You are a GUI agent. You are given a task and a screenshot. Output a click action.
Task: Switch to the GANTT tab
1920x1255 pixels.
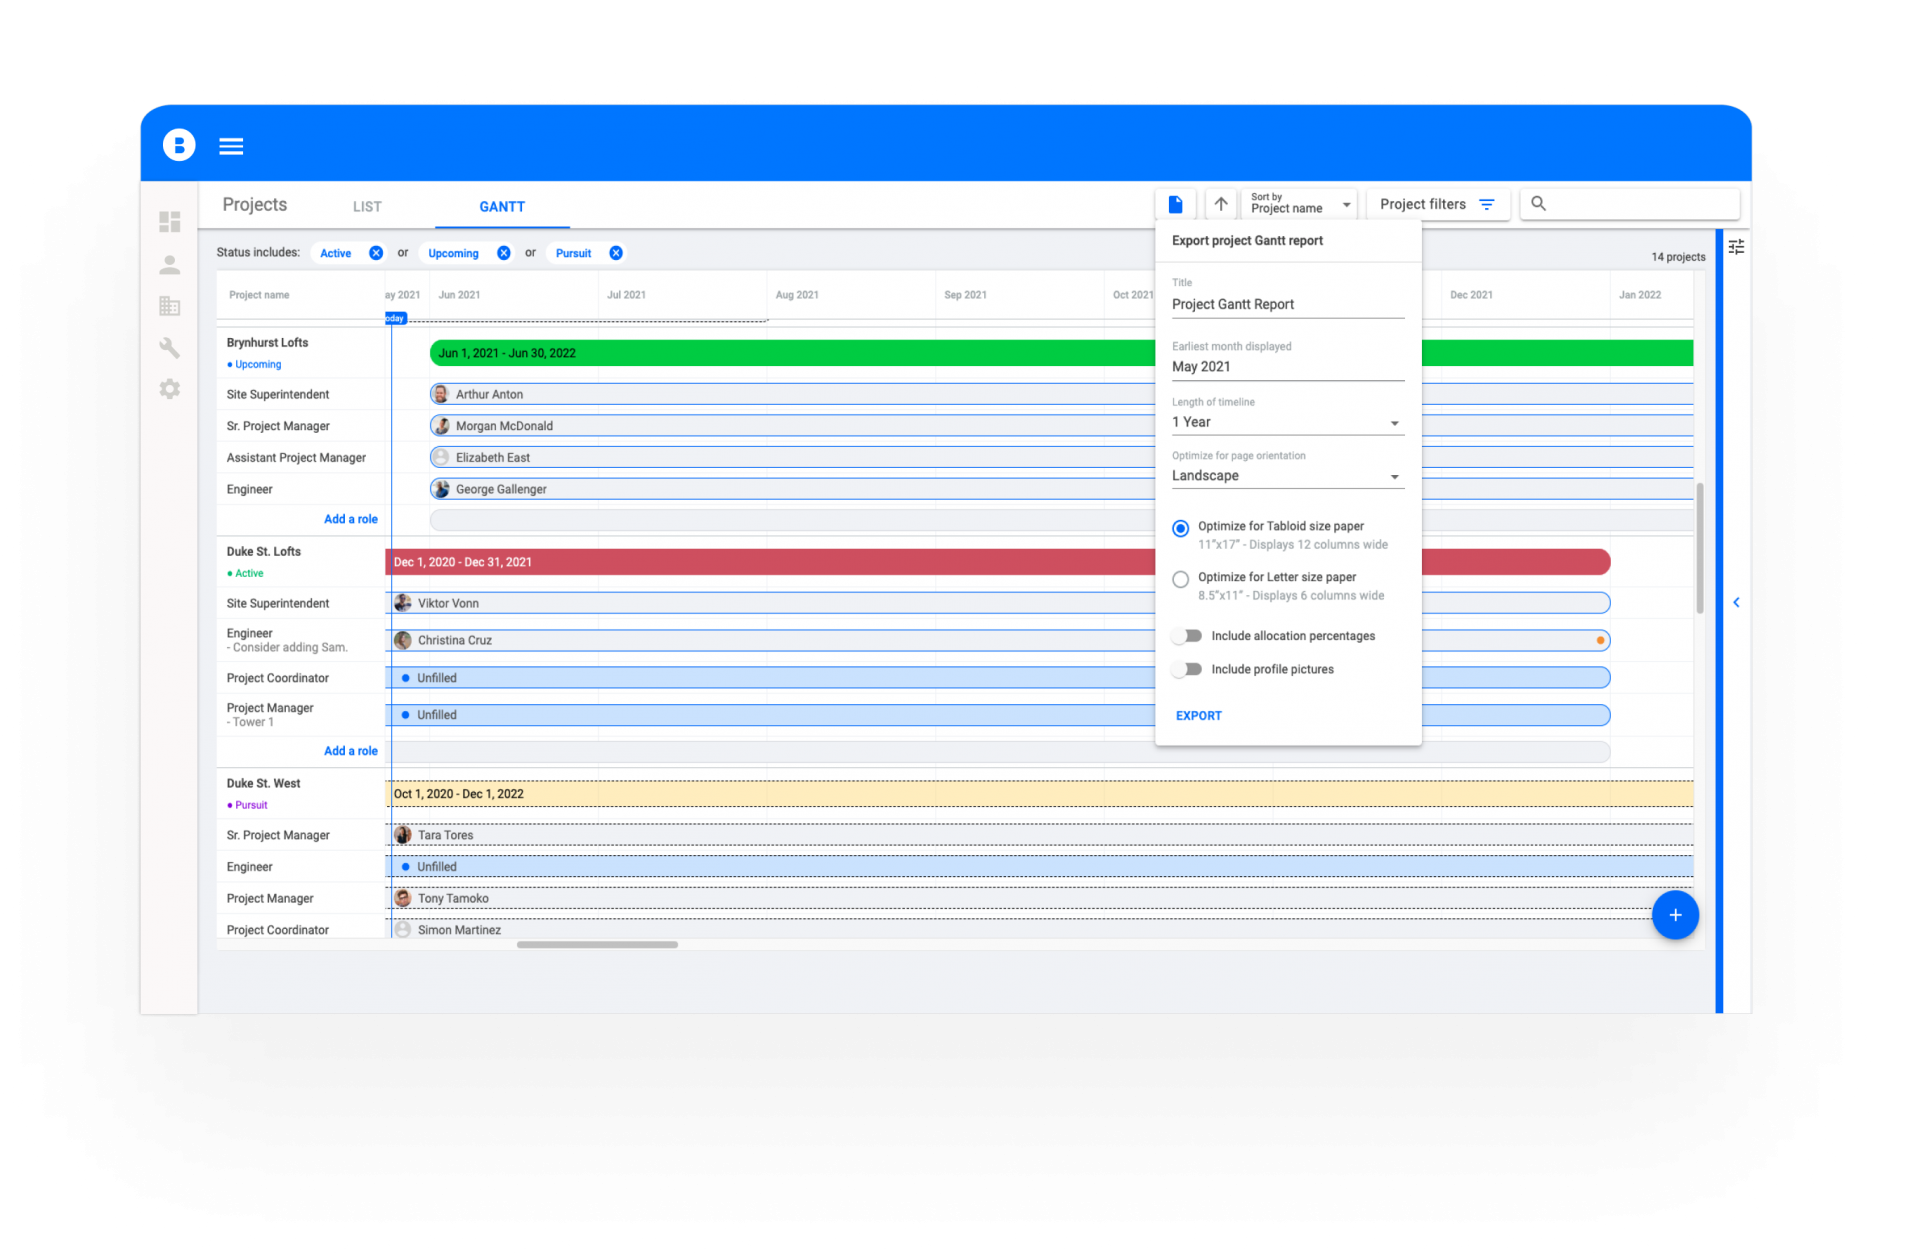(x=502, y=206)
